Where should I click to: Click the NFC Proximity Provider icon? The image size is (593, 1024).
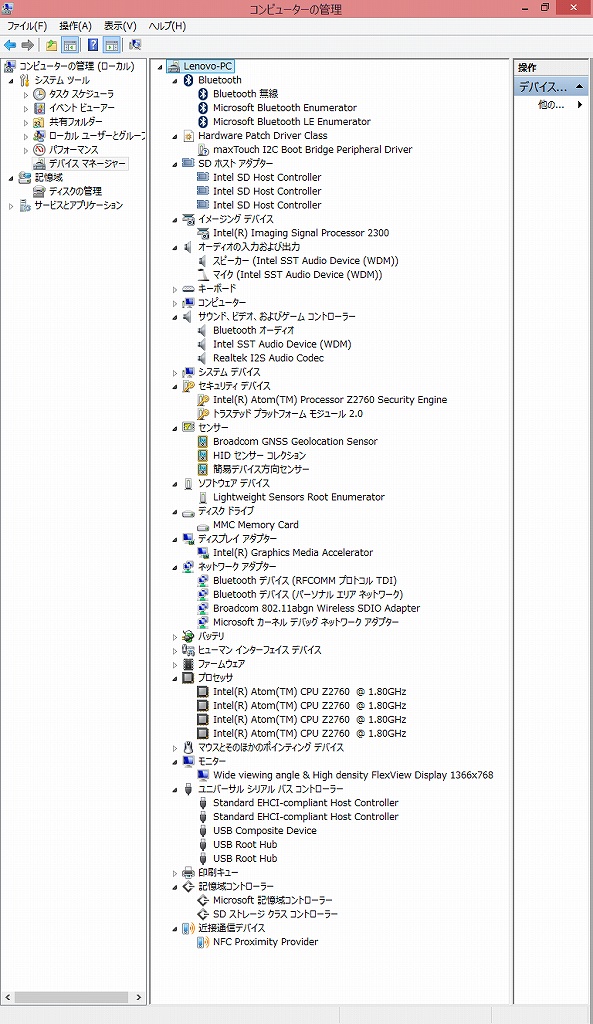click(203, 942)
